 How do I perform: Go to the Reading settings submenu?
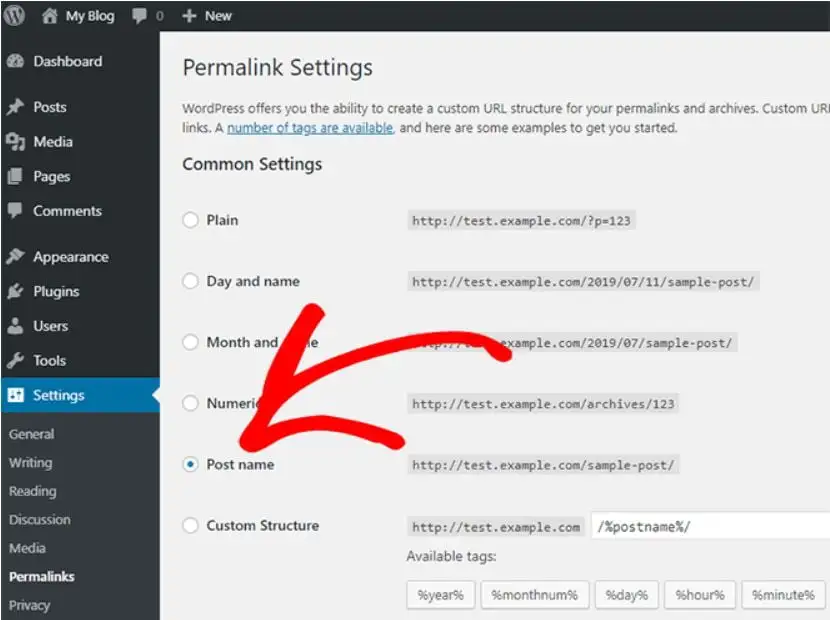coord(33,491)
